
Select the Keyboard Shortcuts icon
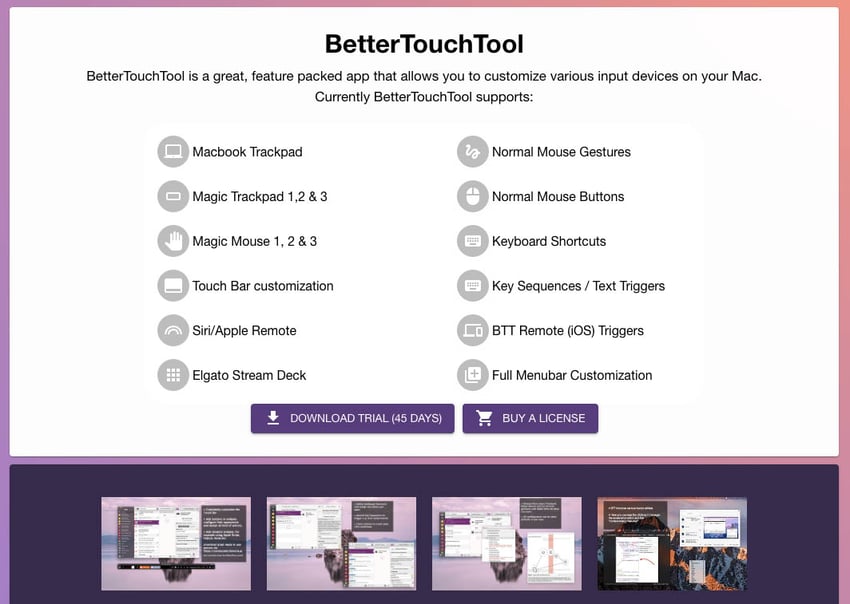[472, 241]
